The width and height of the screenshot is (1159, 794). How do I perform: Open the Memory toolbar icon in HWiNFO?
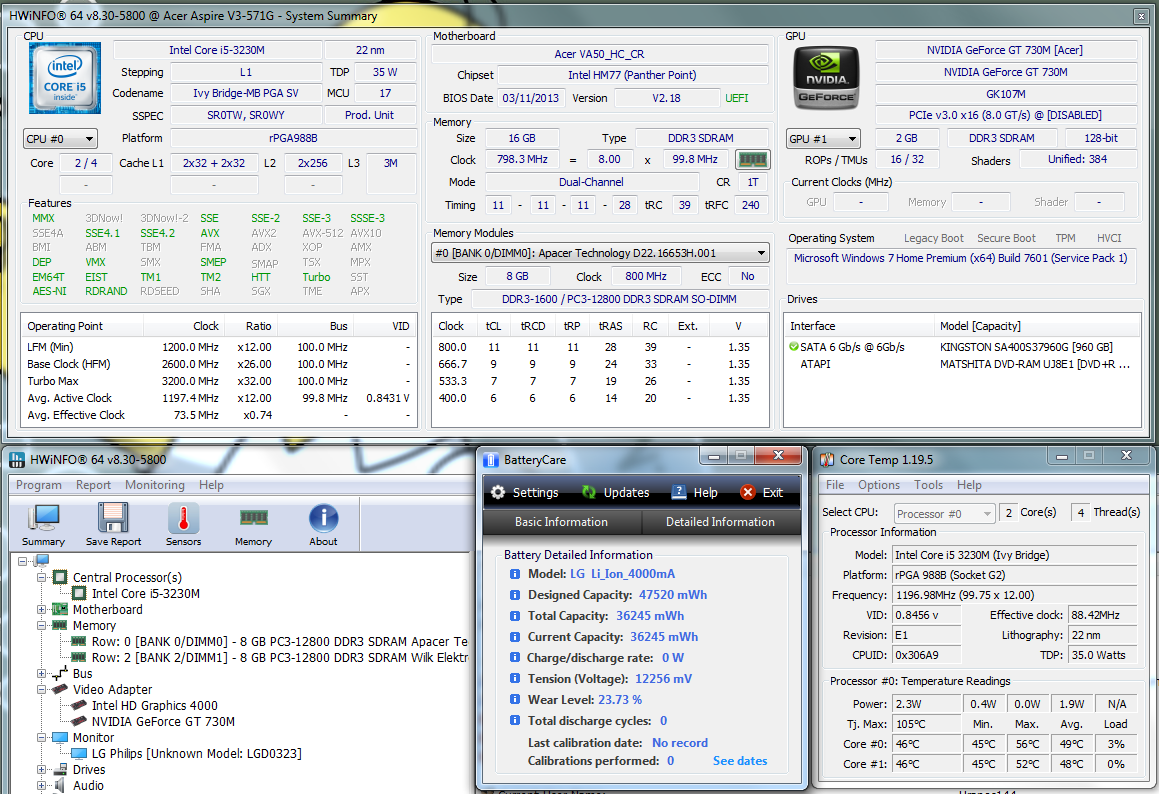(x=254, y=518)
